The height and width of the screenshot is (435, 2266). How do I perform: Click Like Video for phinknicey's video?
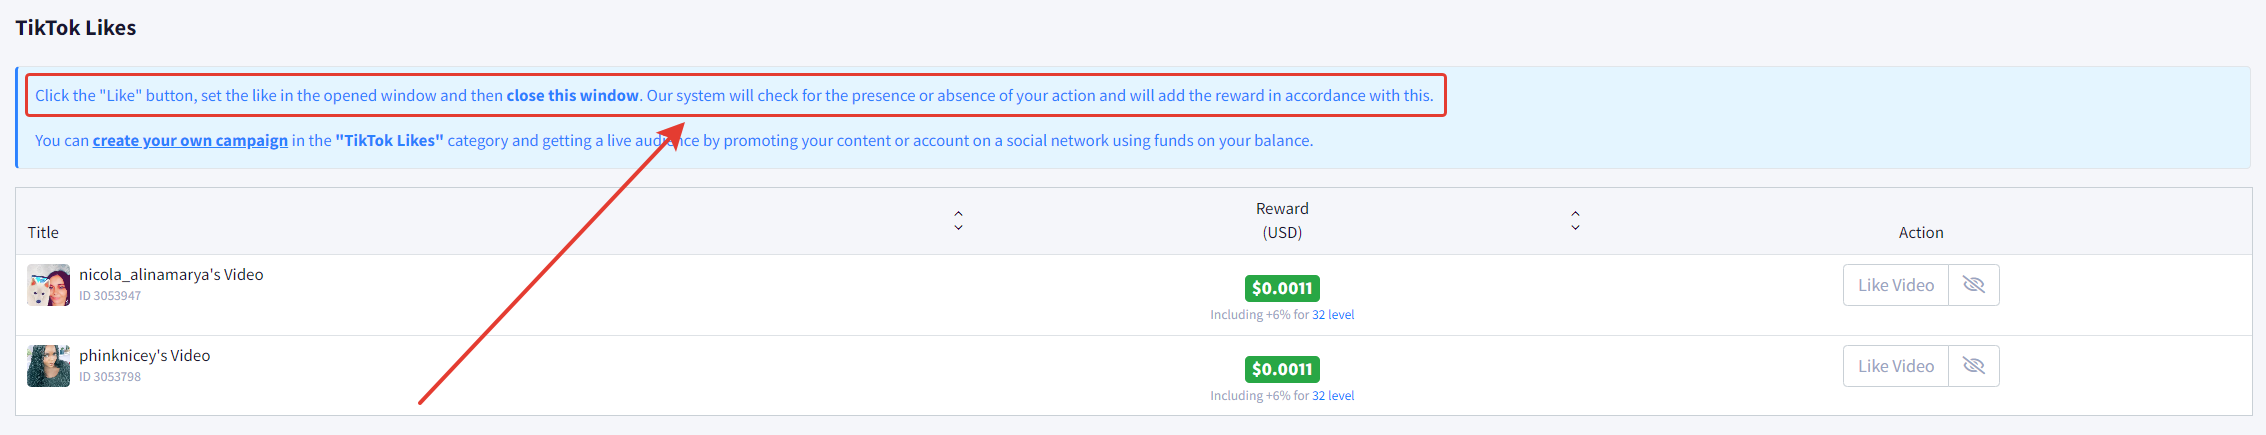(1895, 366)
